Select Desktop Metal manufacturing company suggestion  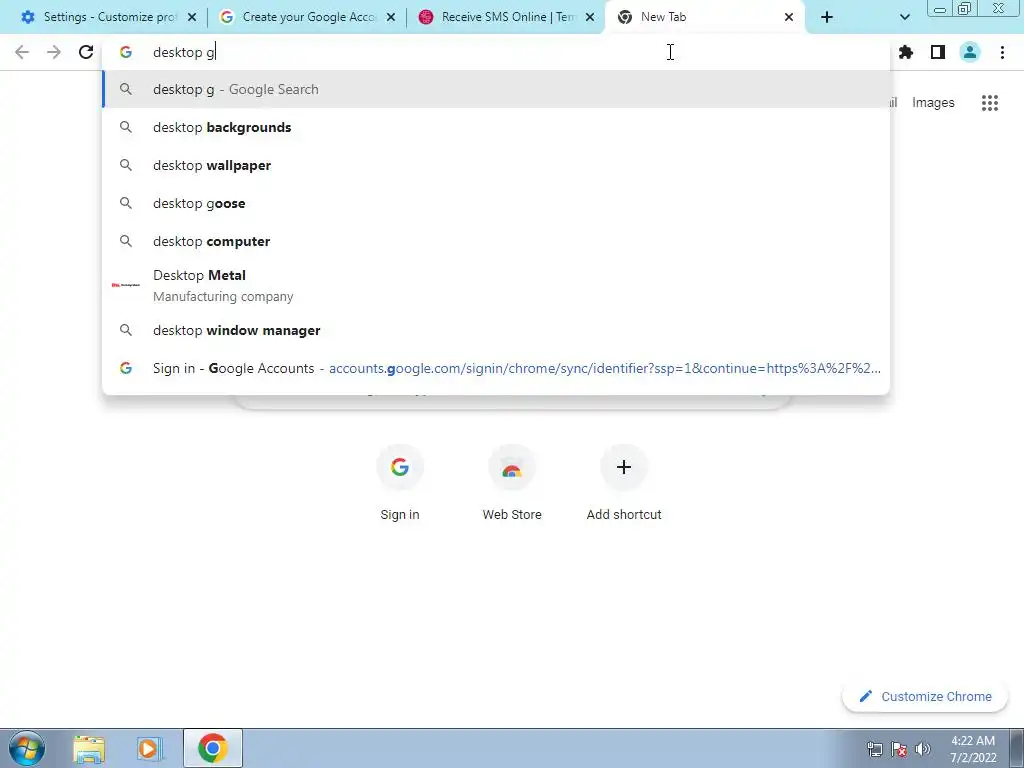[x=496, y=285]
